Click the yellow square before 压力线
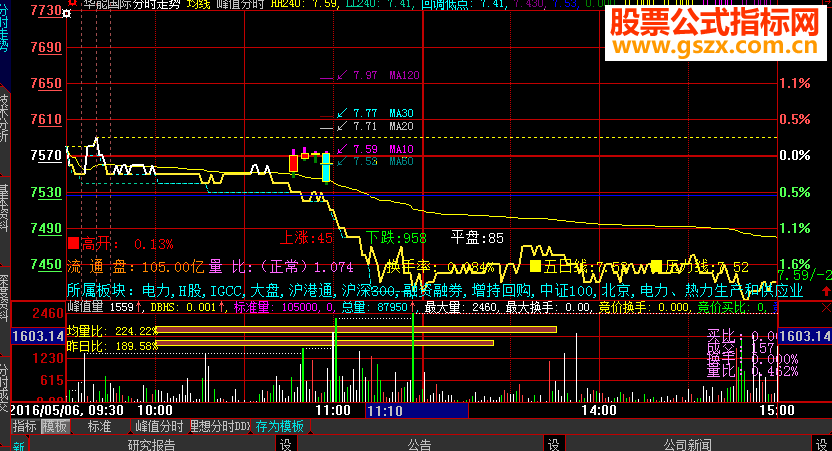Viewport: 832px width, 451px height. (657, 266)
